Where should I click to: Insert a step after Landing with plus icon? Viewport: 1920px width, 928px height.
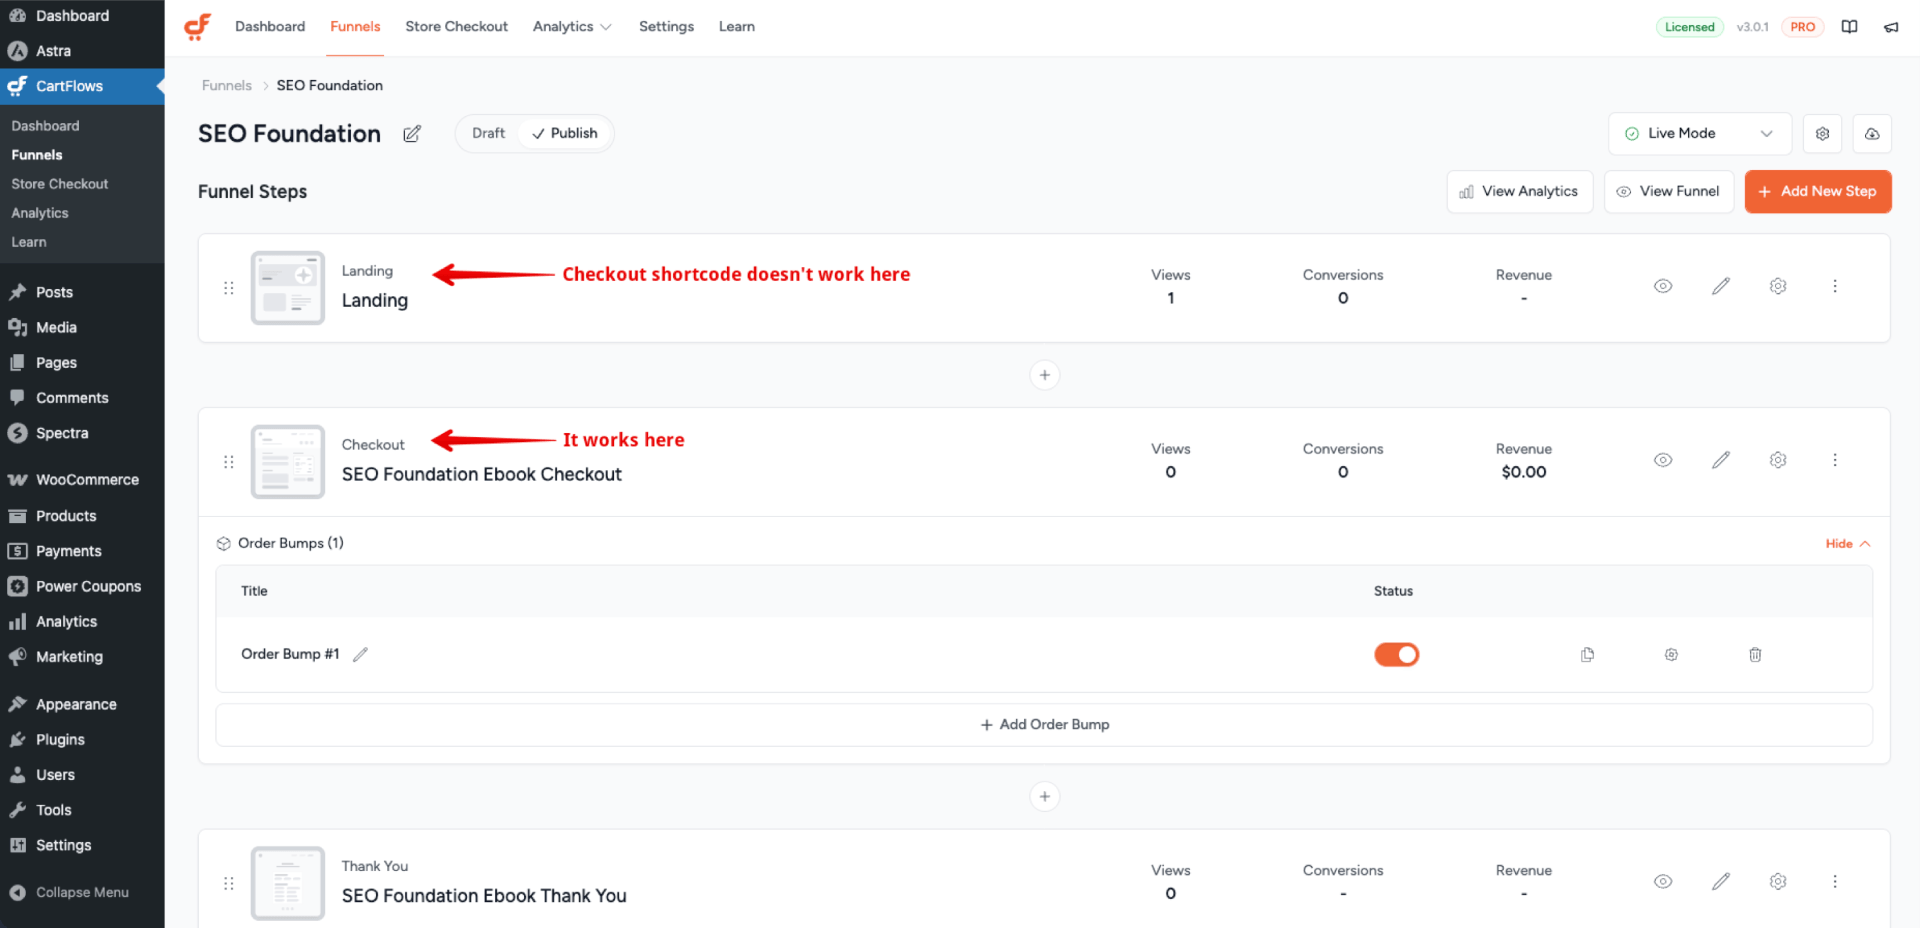pyautogui.click(x=1045, y=375)
